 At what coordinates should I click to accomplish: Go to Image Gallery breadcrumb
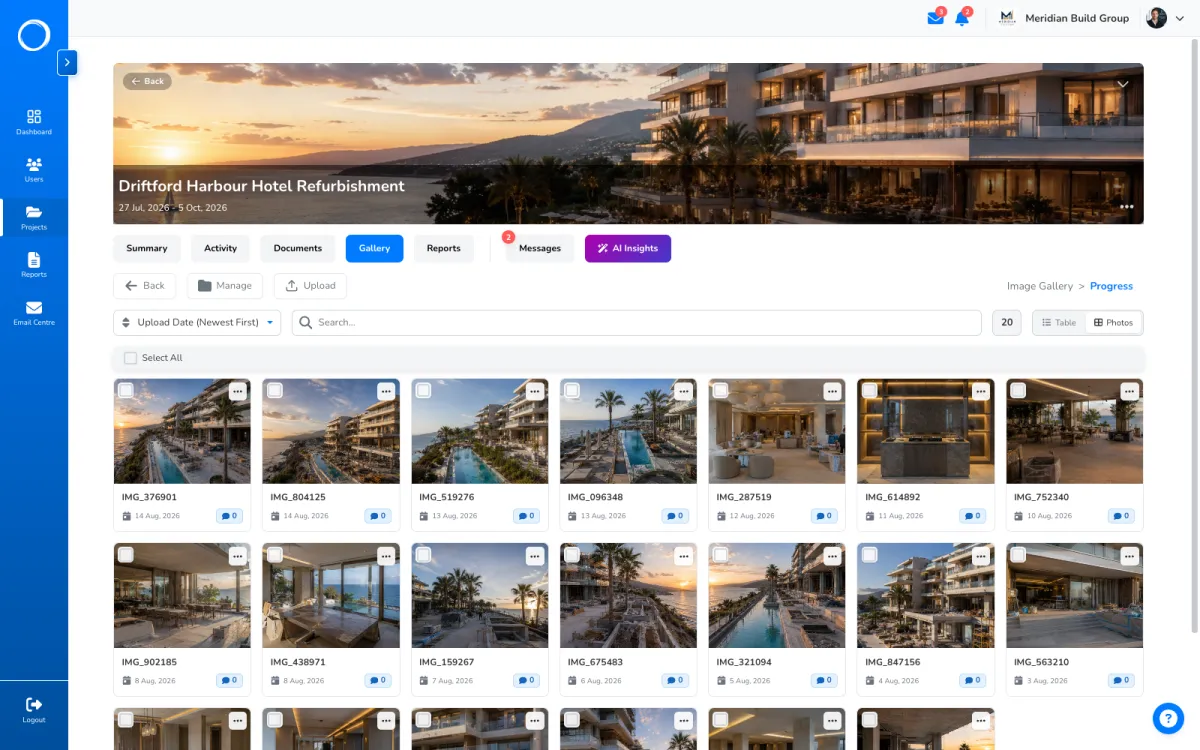tap(1040, 286)
